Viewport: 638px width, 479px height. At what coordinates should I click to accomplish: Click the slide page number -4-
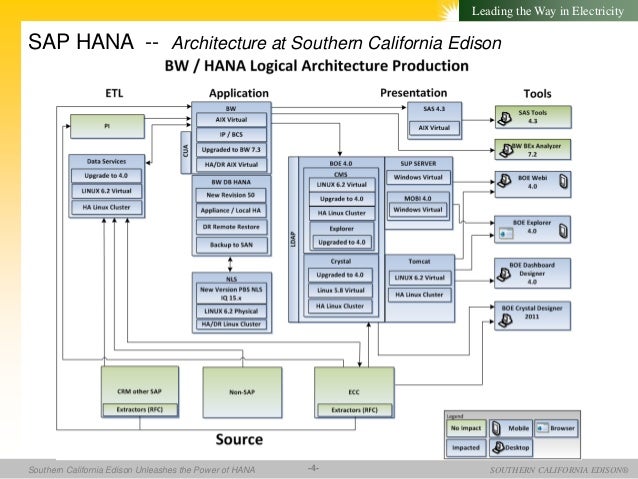(x=313, y=468)
